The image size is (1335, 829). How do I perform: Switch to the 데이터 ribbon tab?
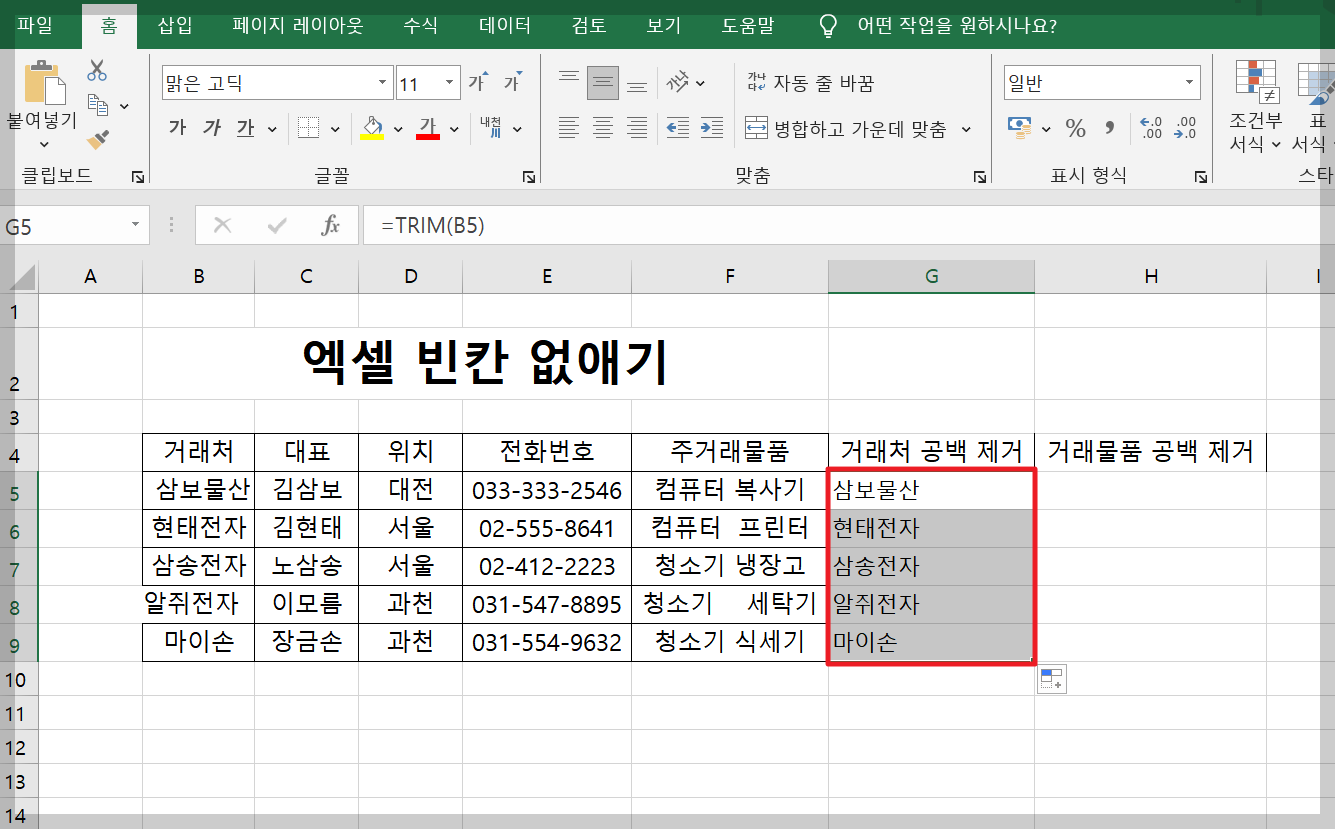coord(505,27)
